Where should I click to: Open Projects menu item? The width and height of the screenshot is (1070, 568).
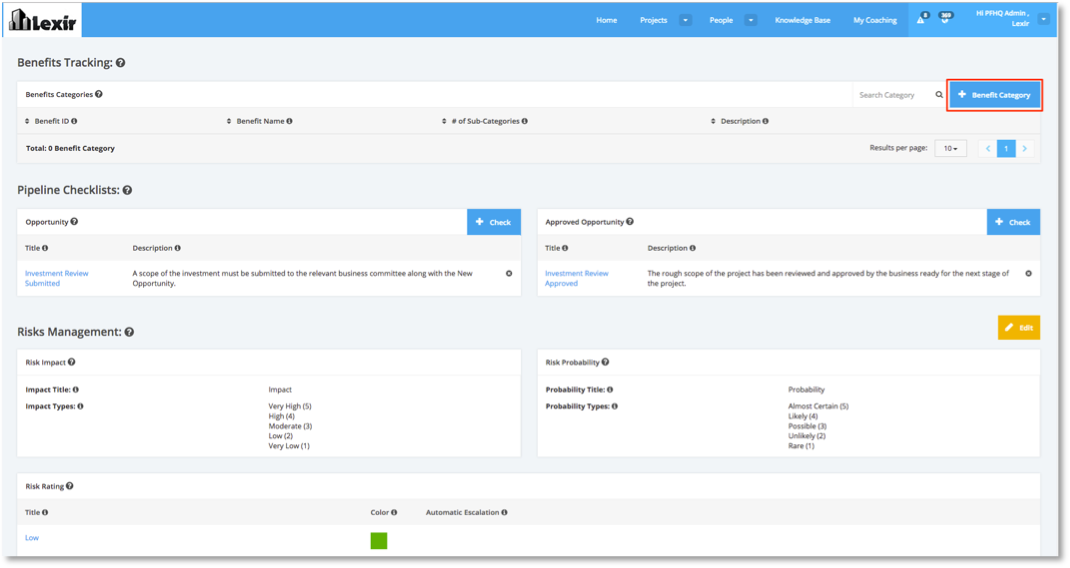[x=653, y=20]
